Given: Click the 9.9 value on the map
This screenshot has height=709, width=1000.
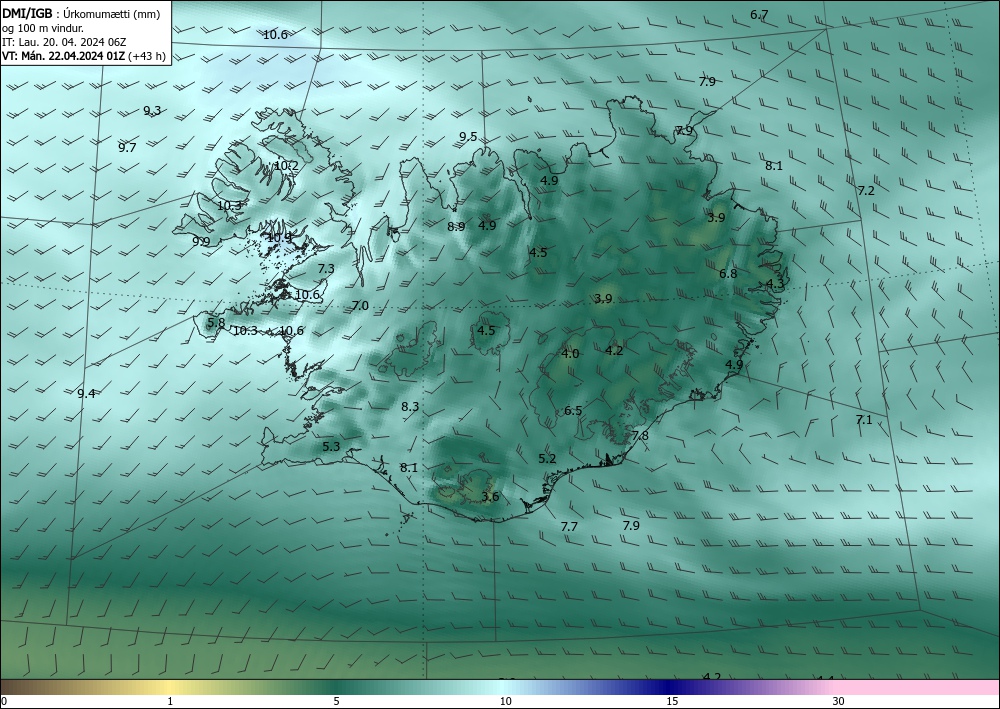Looking at the screenshot, I should [201, 241].
